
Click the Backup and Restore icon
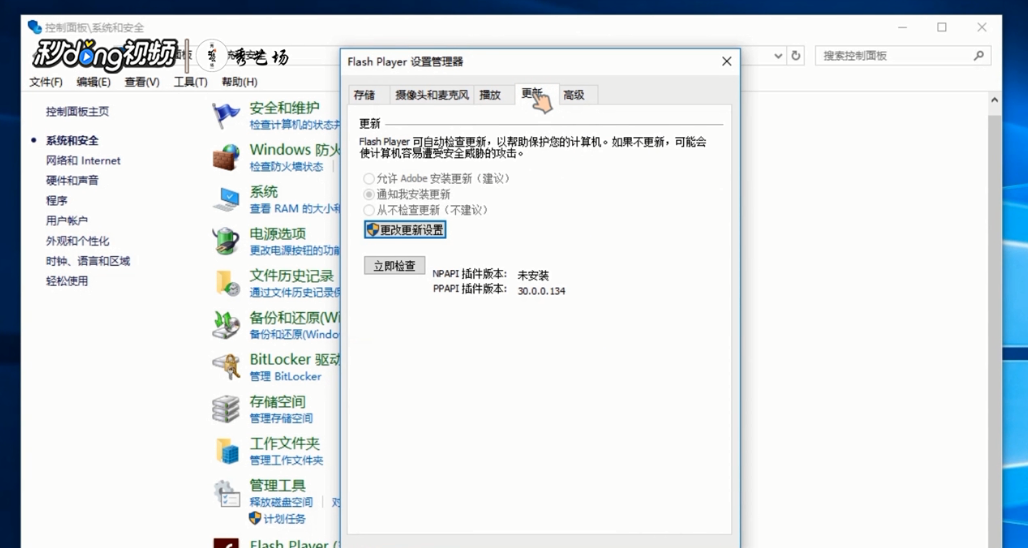(227, 325)
